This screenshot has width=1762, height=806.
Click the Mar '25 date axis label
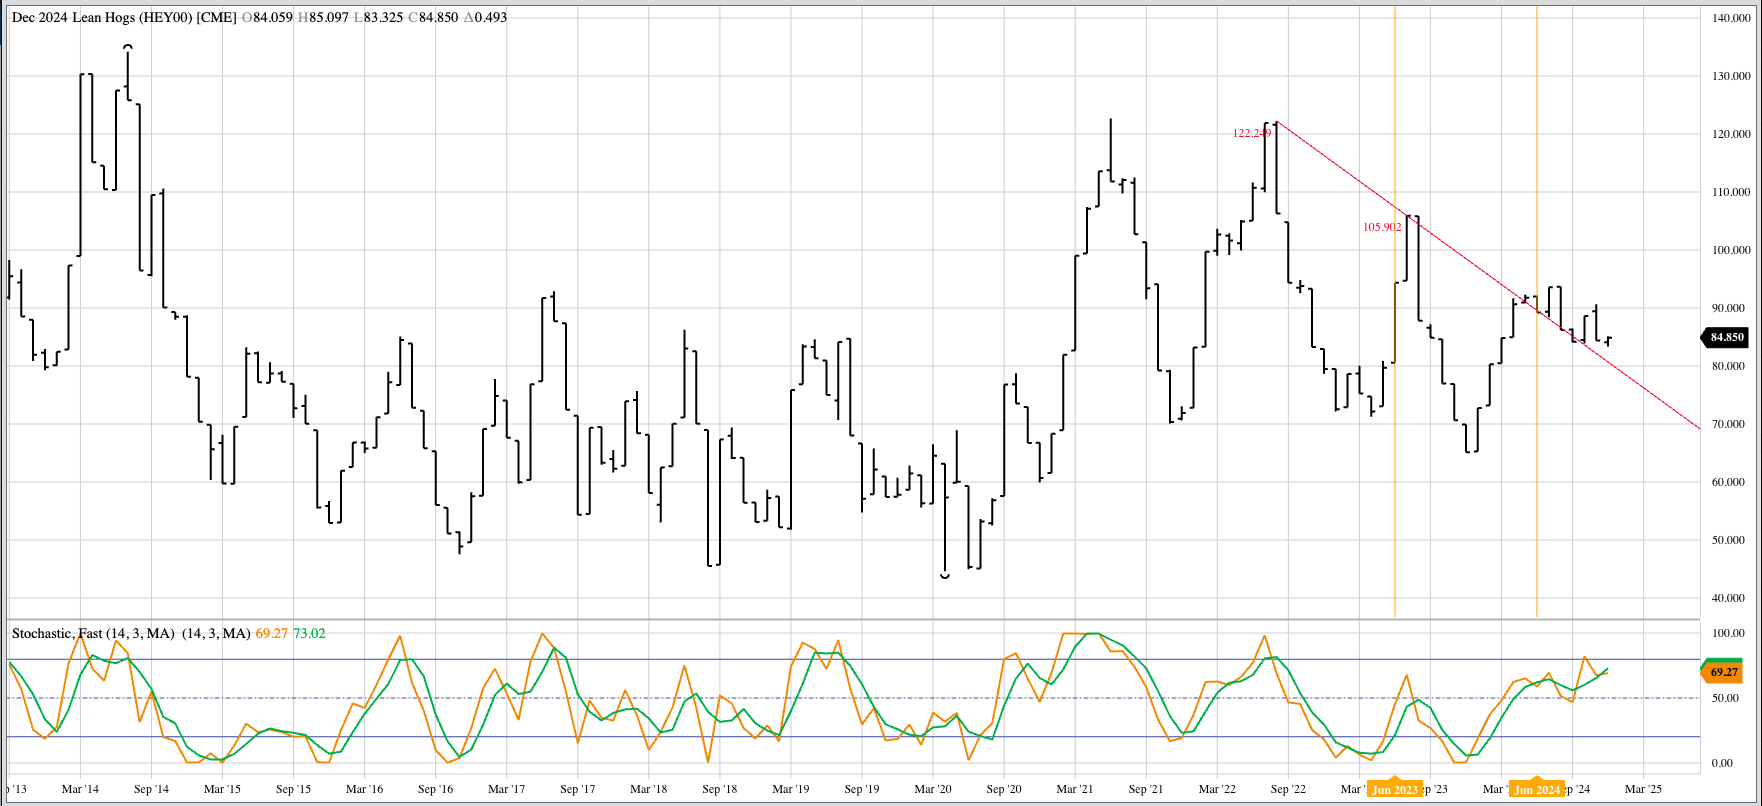pos(1643,789)
